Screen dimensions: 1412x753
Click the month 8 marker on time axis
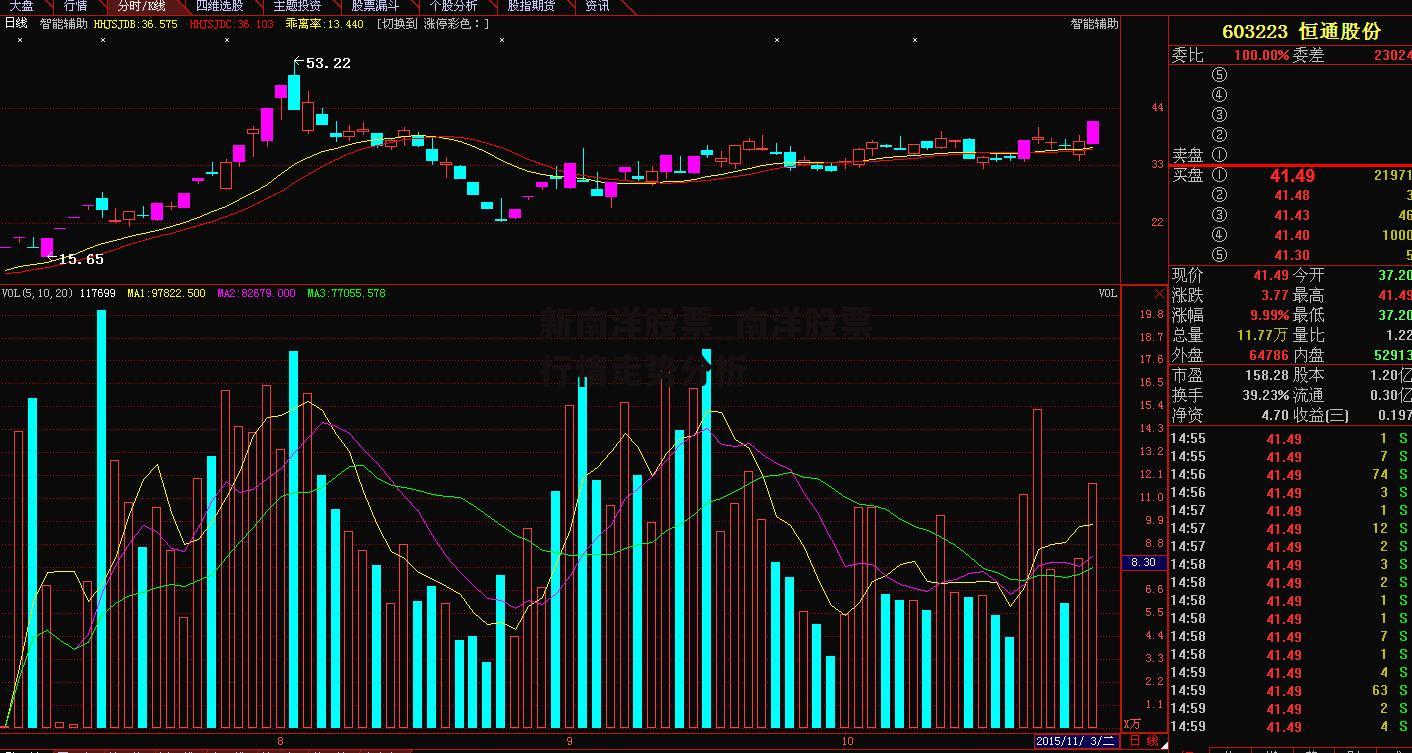[280, 741]
